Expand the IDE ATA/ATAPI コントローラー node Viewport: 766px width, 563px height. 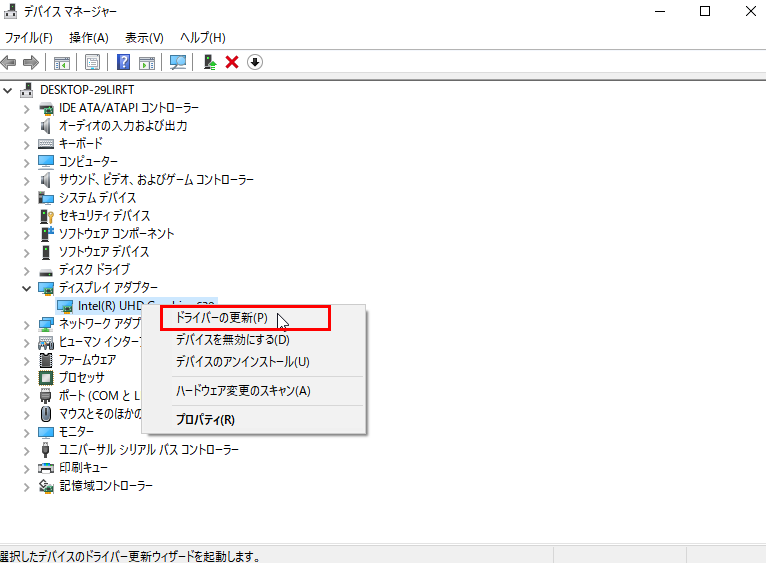pyautogui.click(x=27, y=109)
